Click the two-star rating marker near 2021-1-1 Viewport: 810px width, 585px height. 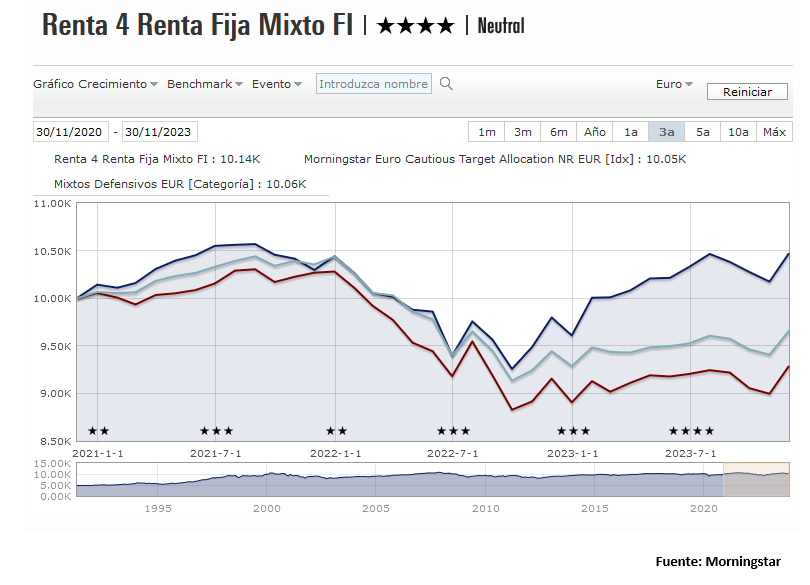pos(98,431)
